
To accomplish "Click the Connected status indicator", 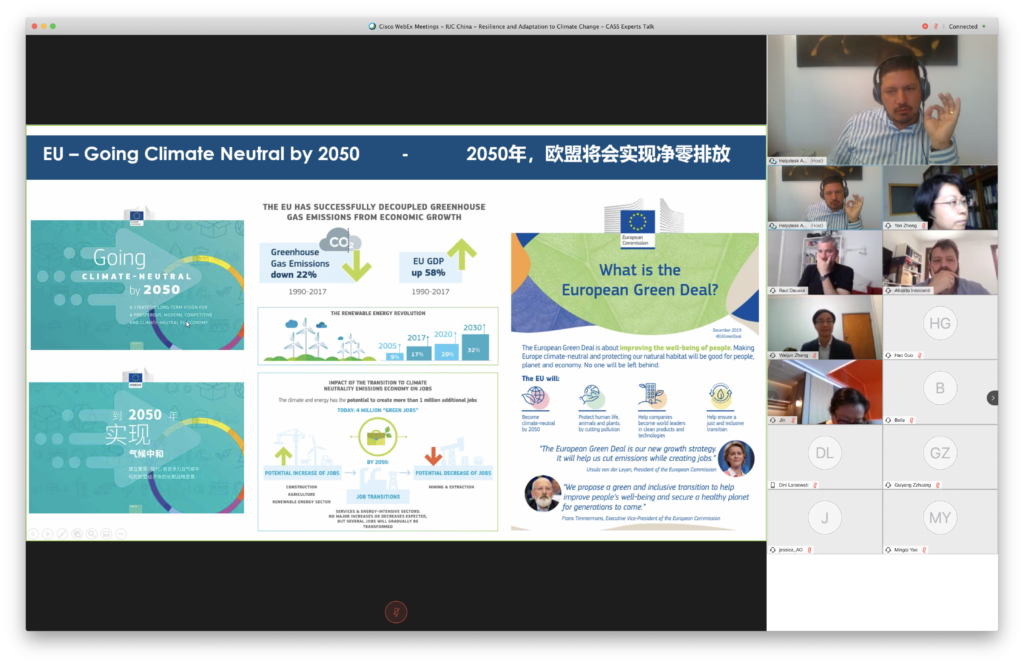I will (x=963, y=26).
